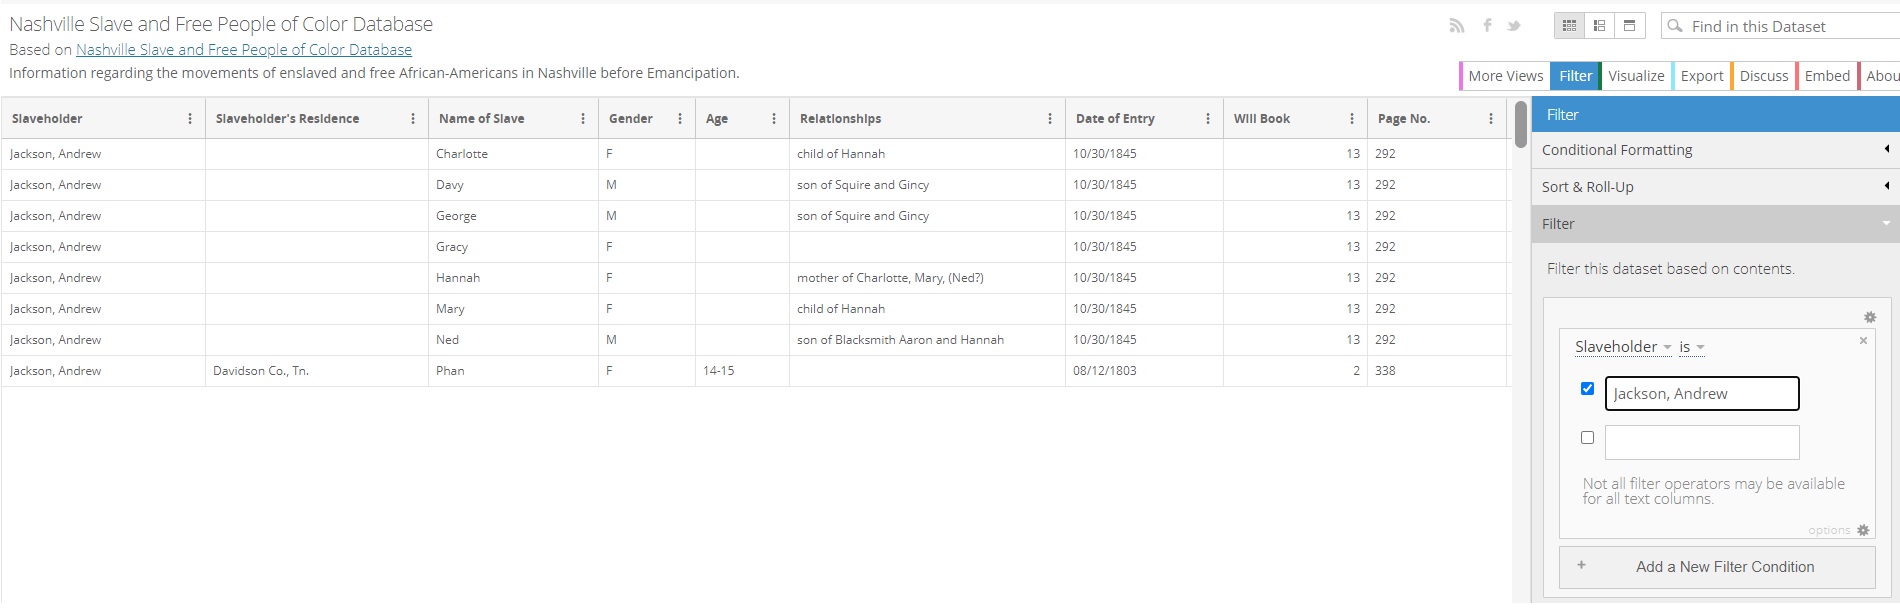Open Nashville Slave and Free People link
Screen dimensions: 1900x613
(x=244, y=50)
